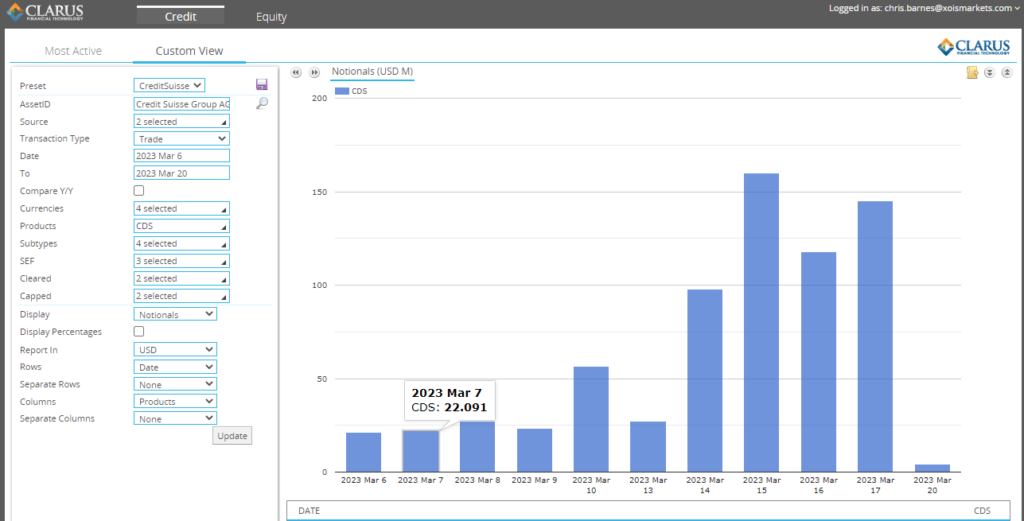This screenshot has height=521, width=1024.
Task: Open the Separate Rows dropdown
Action: (175, 384)
